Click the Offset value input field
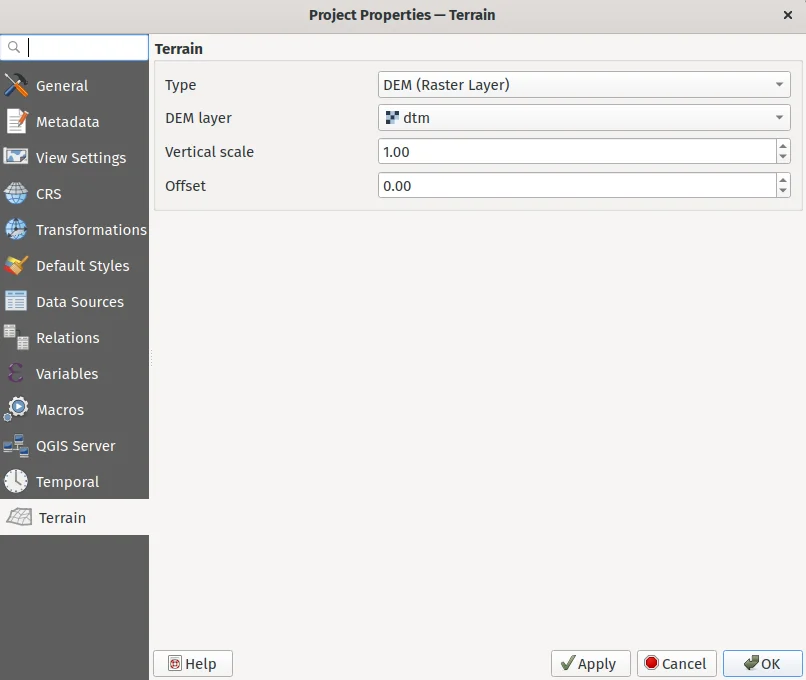Screen dimensions: 806x680 pos(576,186)
